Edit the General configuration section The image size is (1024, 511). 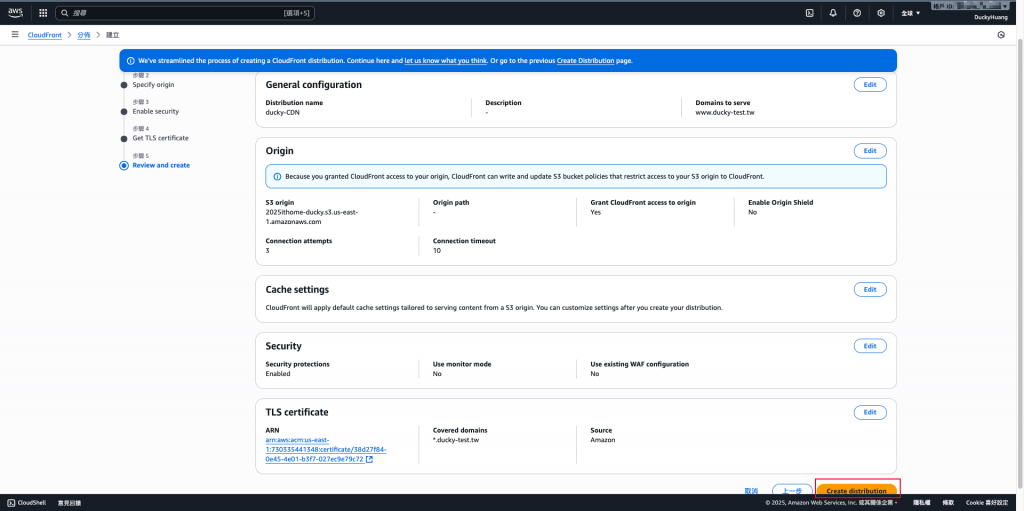tap(870, 85)
